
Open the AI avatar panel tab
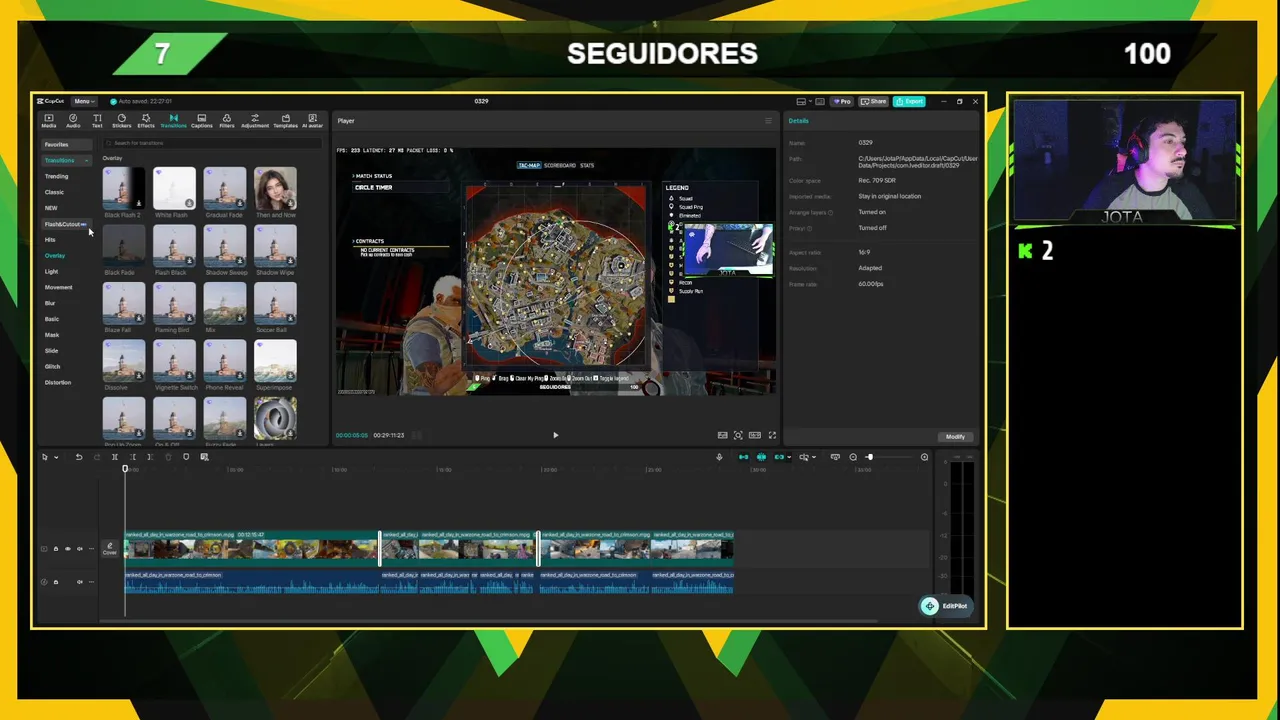(312, 120)
